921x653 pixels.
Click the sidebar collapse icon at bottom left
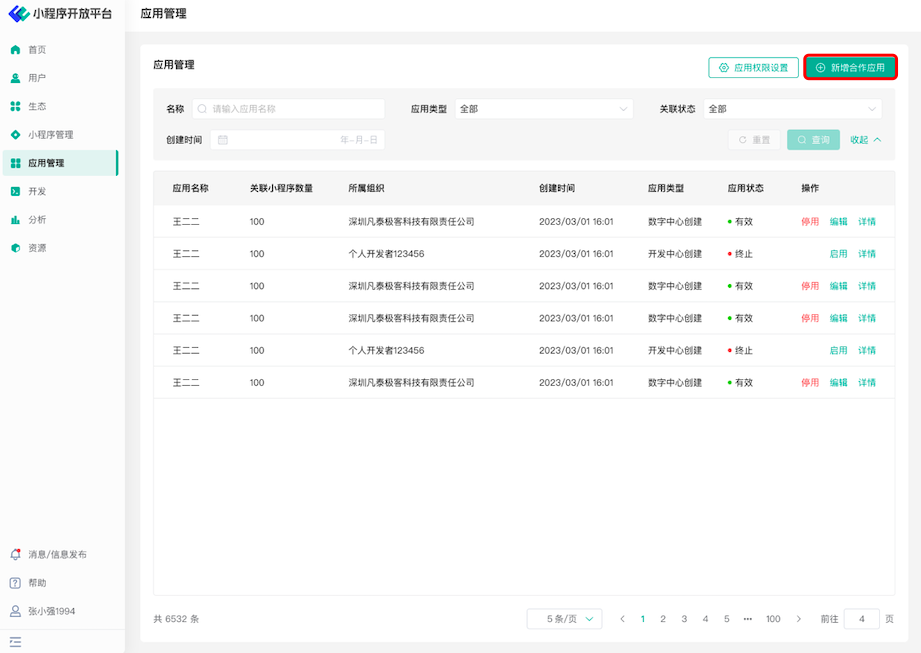click(15, 642)
